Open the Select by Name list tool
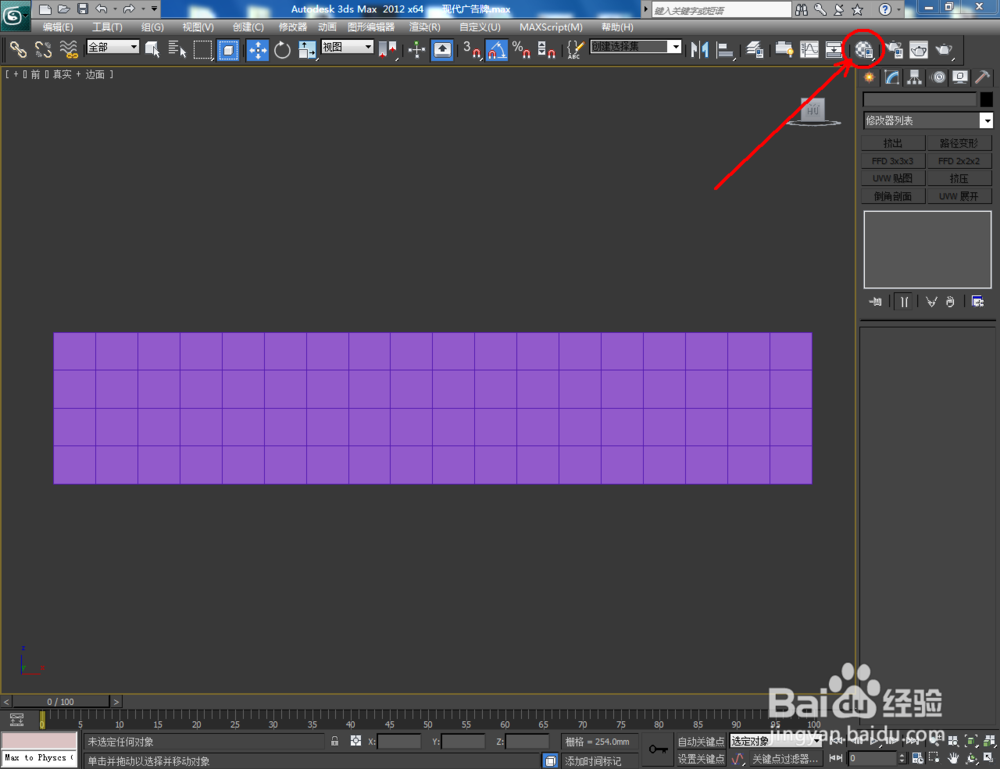This screenshot has height=769, width=1000. click(177, 50)
